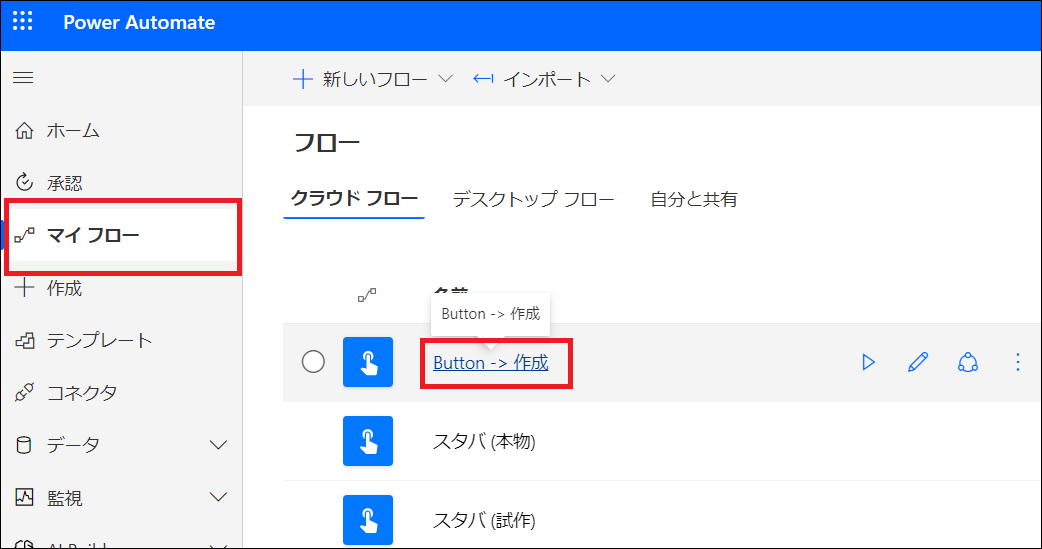Click 新しいフロー button
The height and width of the screenshot is (549, 1042).
tap(373, 79)
